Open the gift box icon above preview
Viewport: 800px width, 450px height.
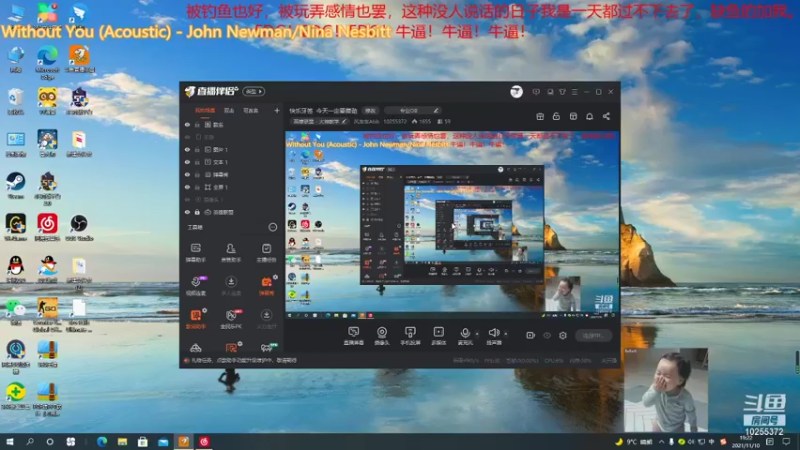coord(540,116)
